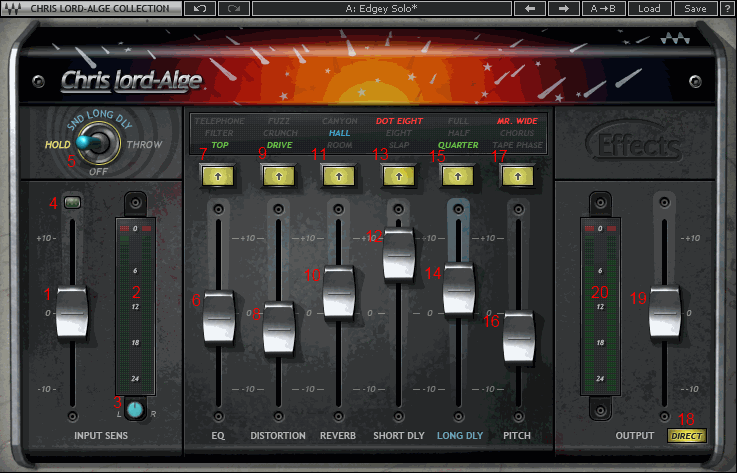Open the Save menu
This screenshot has width=737, height=473.
(695, 8)
